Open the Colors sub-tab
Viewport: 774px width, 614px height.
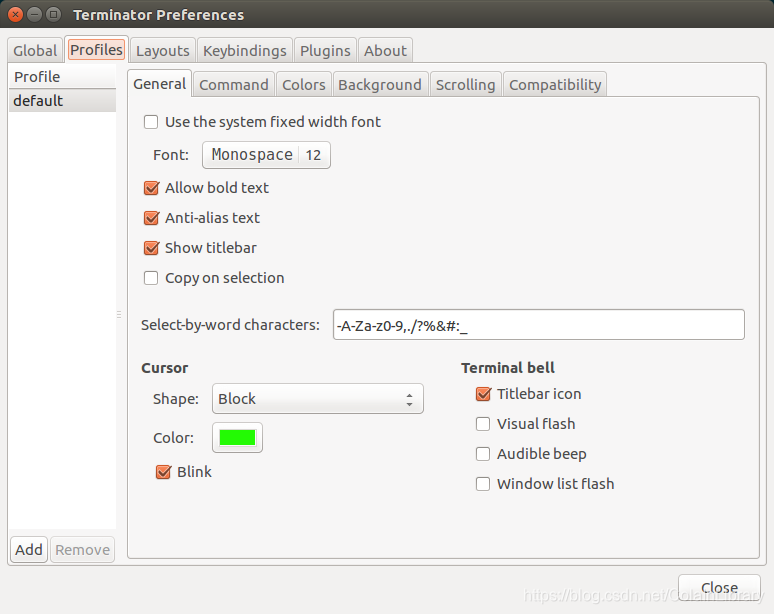click(304, 84)
